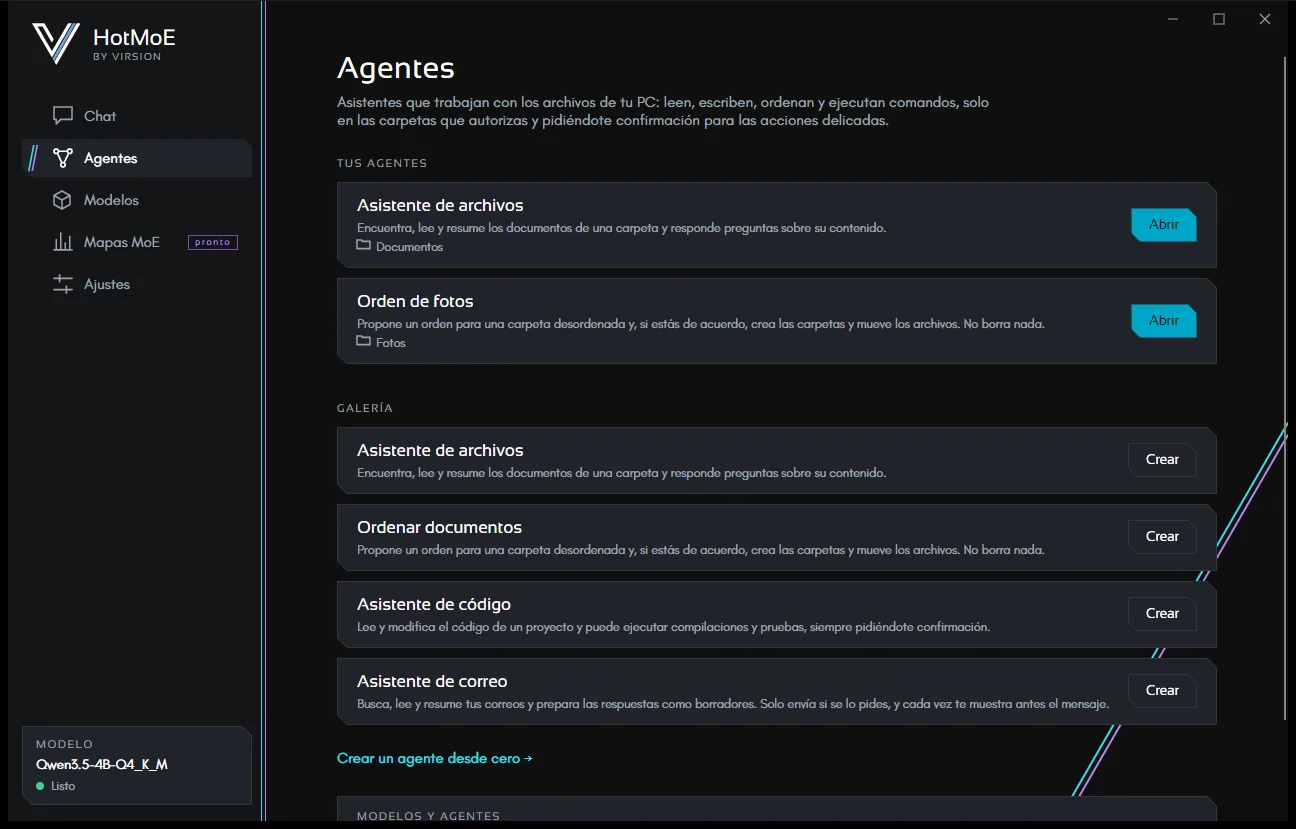This screenshot has width=1296, height=829.
Task: Click the Ajustes sliders icon
Action: click(x=63, y=284)
